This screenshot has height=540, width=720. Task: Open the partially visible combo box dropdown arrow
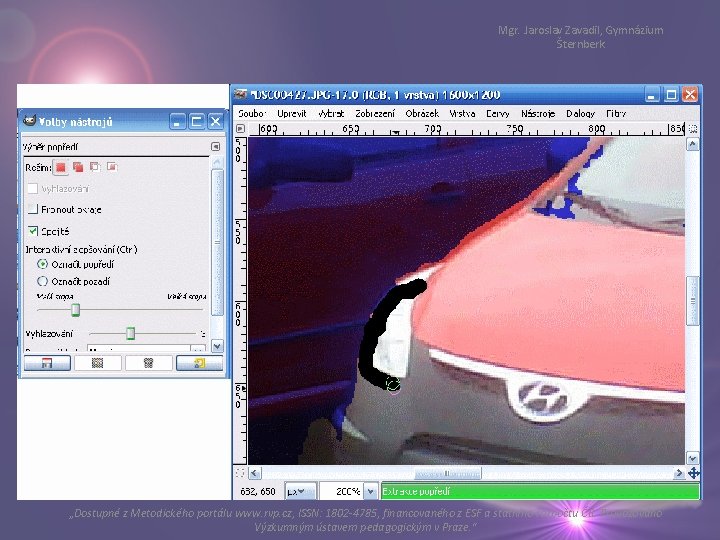[198, 349]
